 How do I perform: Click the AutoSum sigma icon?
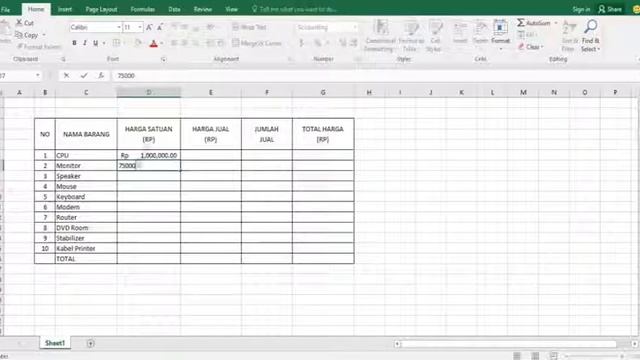click(x=521, y=23)
